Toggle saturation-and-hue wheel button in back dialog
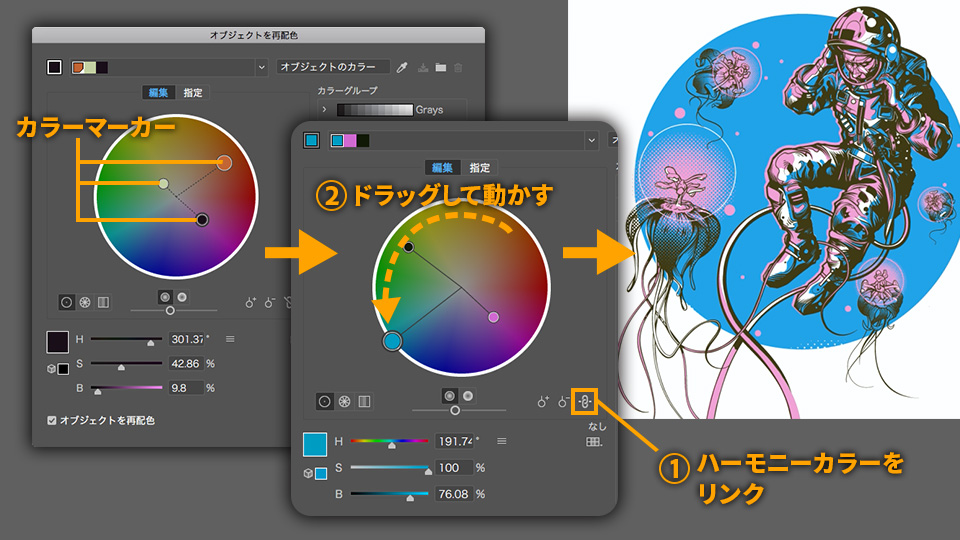The width and height of the screenshot is (960, 540). [165, 297]
